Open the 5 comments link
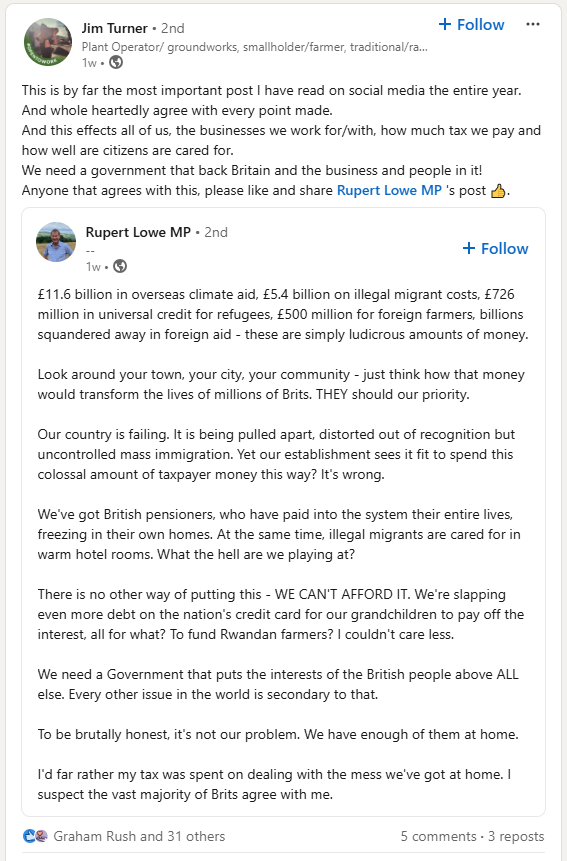 click(439, 836)
